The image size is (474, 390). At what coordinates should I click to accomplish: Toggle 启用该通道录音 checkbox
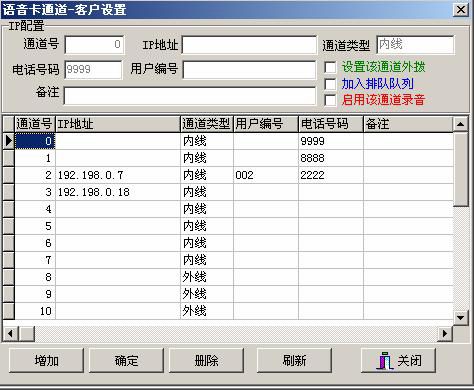[330, 100]
